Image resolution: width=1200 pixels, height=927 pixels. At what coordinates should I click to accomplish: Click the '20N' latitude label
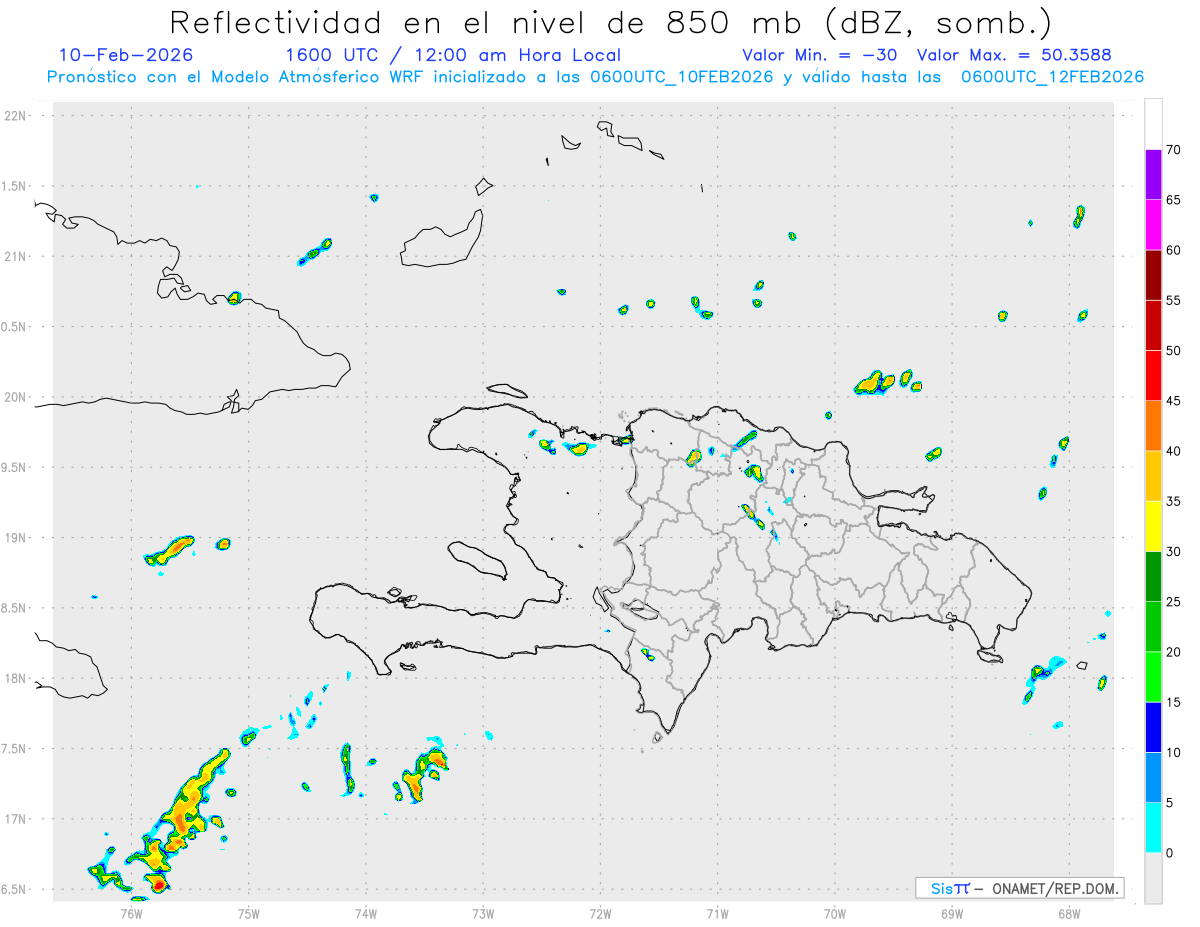(x=15, y=397)
